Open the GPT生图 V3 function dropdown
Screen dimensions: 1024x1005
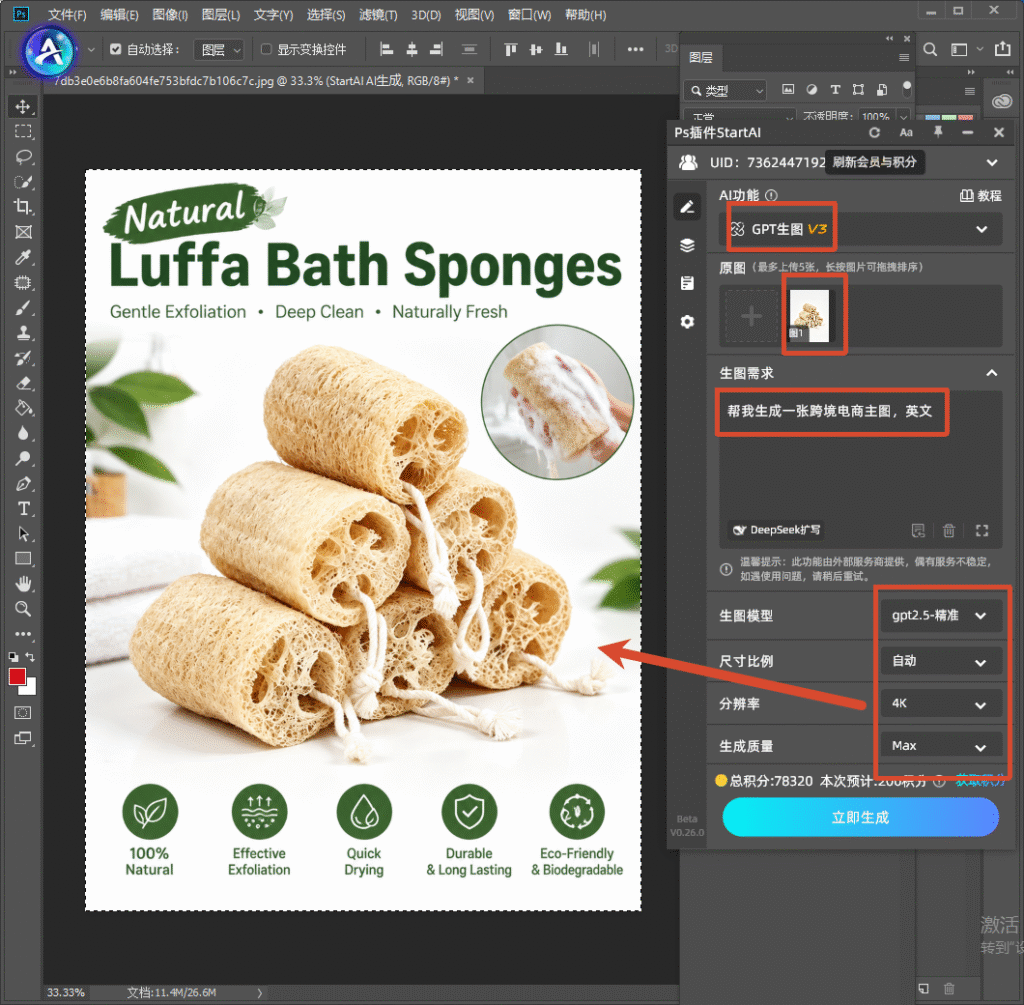tap(861, 229)
